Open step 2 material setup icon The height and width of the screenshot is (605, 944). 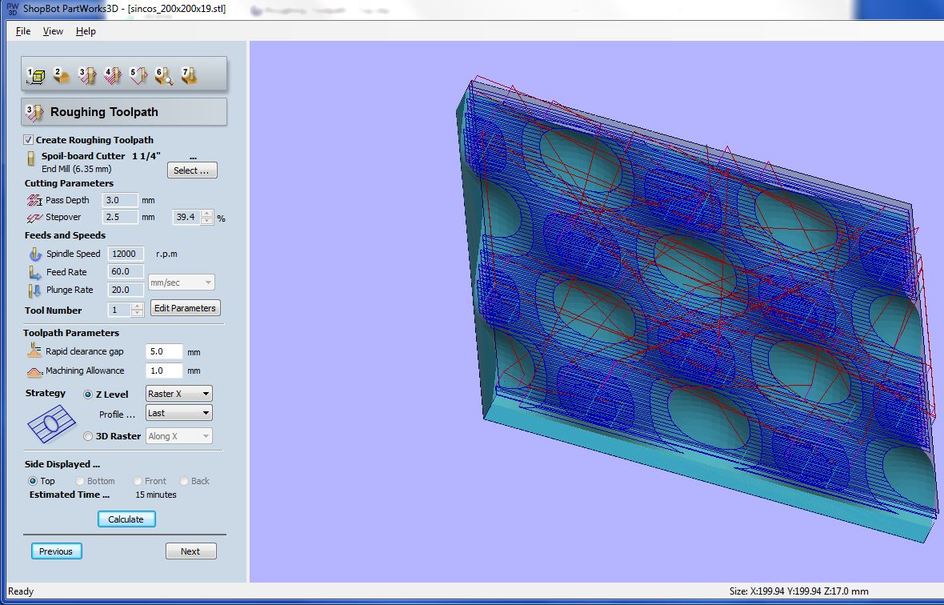(x=61, y=76)
